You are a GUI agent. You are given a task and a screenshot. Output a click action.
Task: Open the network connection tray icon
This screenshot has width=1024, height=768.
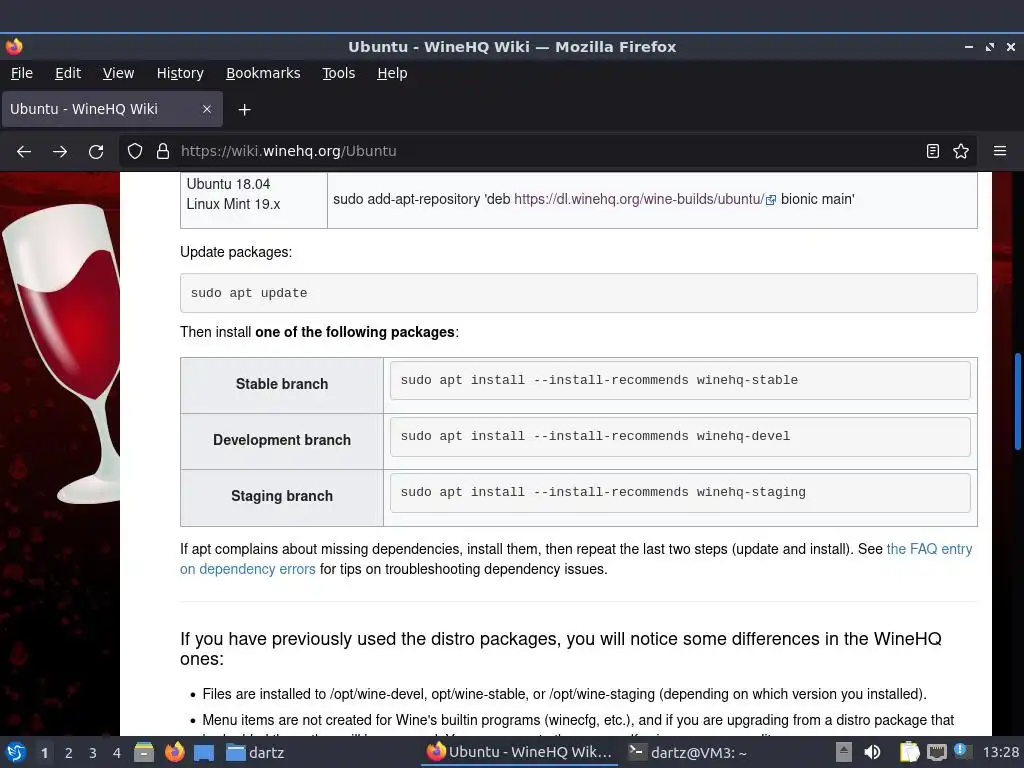(x=937, y=752)
